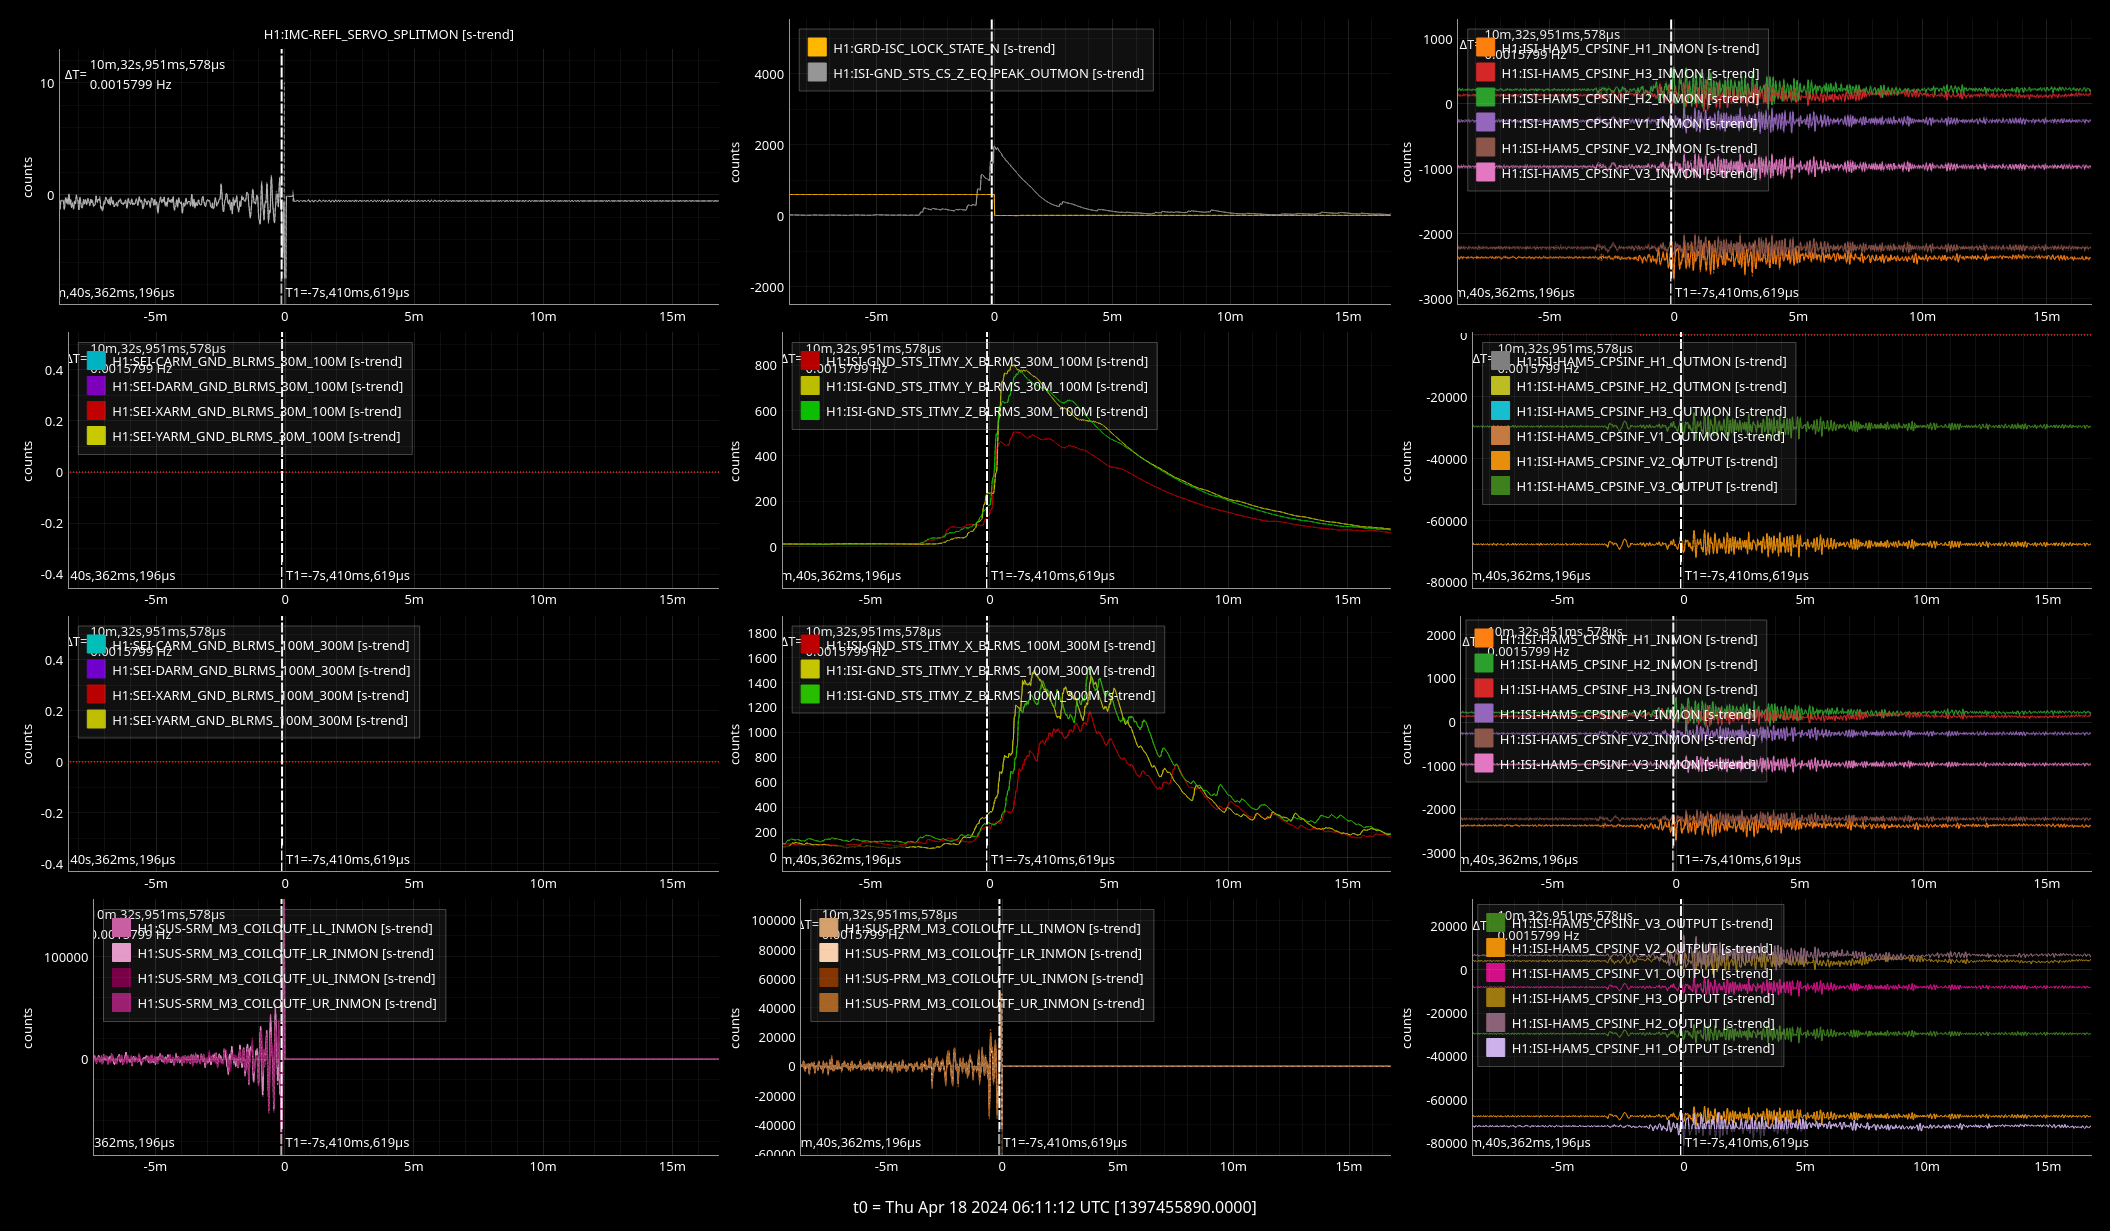The width and height of the screenshot is (2110, 1231).
Task: Select the ISI-GND_STS_ITMY_Y_BLRMS_100M_300M legend label
Action: coord(990,670)
